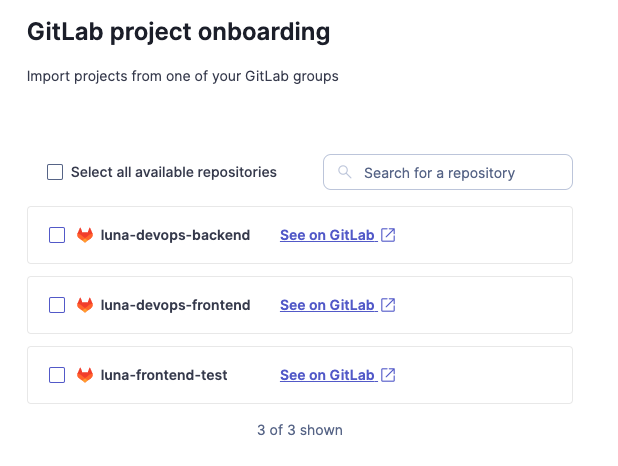Click the luna-devops-frontend repository name
Image resolution: width=618 pixels, height=466 pixels.
point(175,305)
